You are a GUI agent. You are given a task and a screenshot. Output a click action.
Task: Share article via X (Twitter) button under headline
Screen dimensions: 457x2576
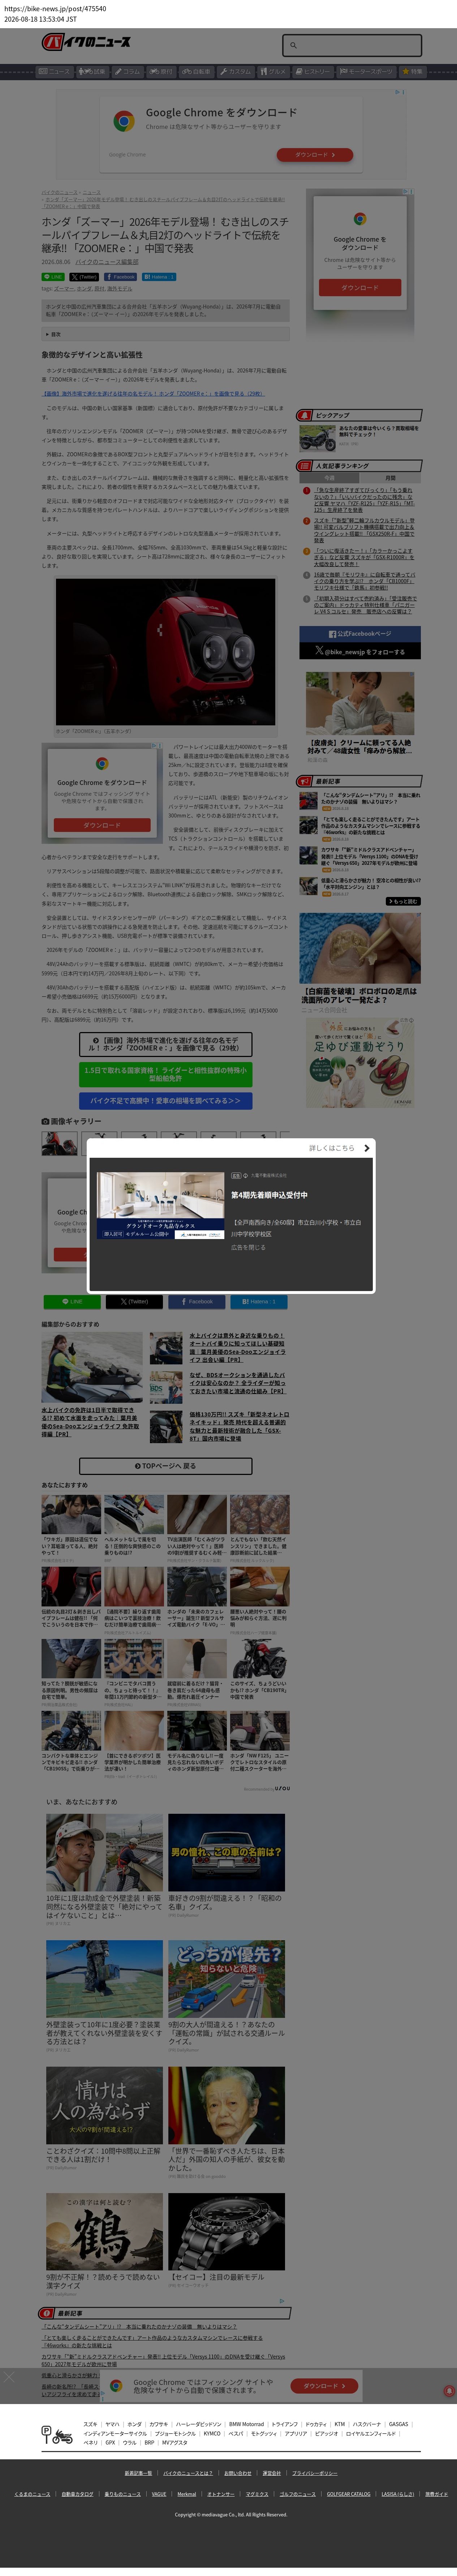(84, 277)
